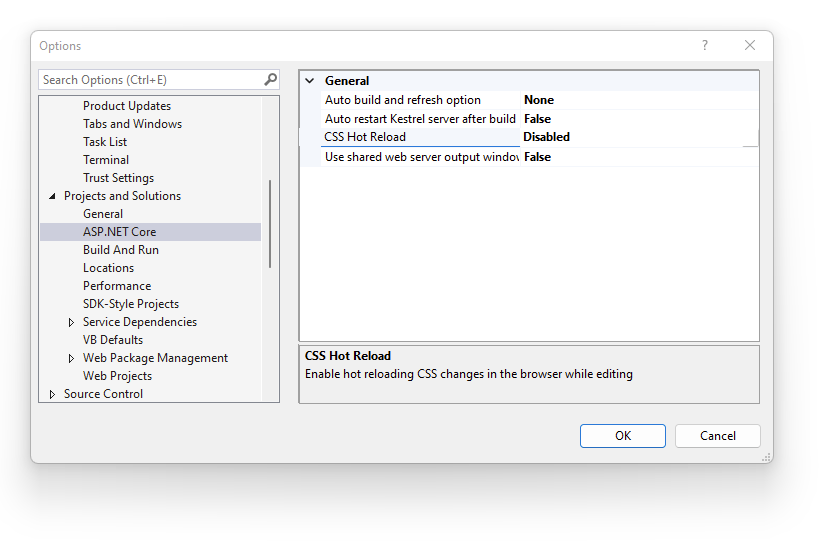Expand the Web Package Management node
This screenshot has width=819, height=560.
pos(71,358)
